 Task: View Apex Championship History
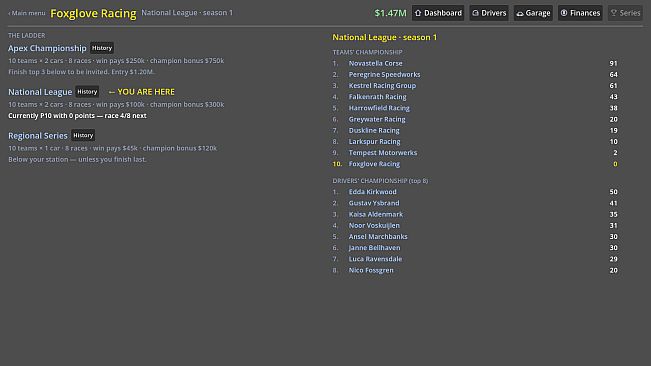102,48
